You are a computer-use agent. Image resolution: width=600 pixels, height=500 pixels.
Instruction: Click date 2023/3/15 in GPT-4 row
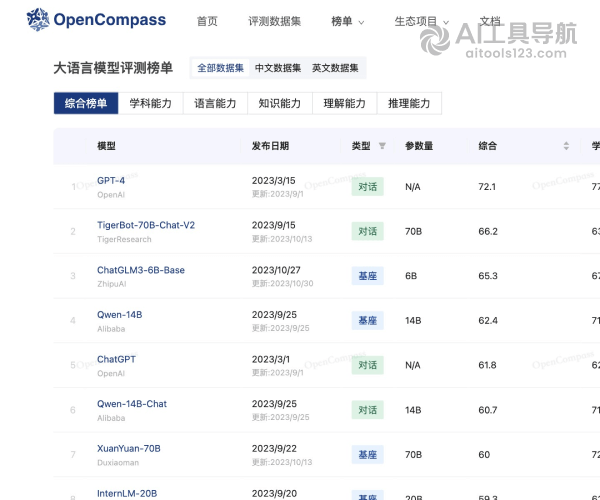point(274,181)
